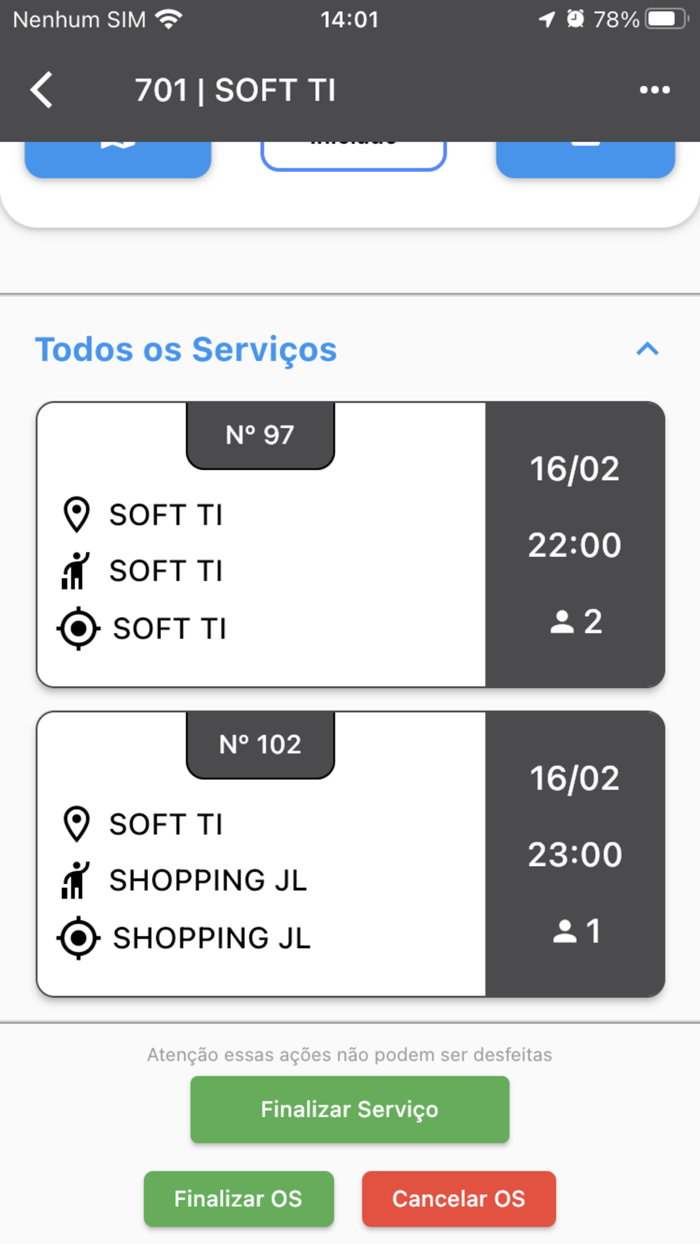The width and height of the screenshot is (700, 1244).
Task: Tap the header title 701 | SOFT TI
Action: click(237, 89)
